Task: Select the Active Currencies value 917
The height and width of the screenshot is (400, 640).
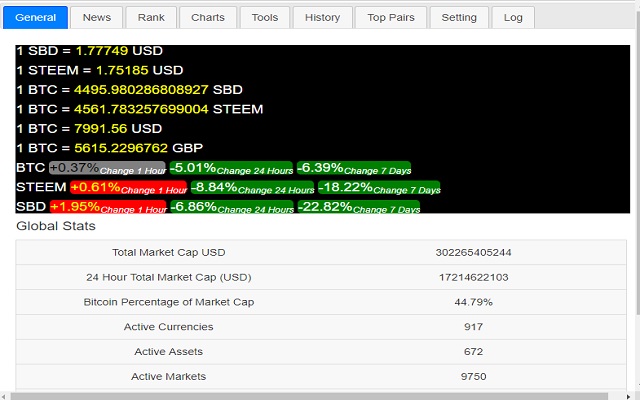Action: [473, 327]
